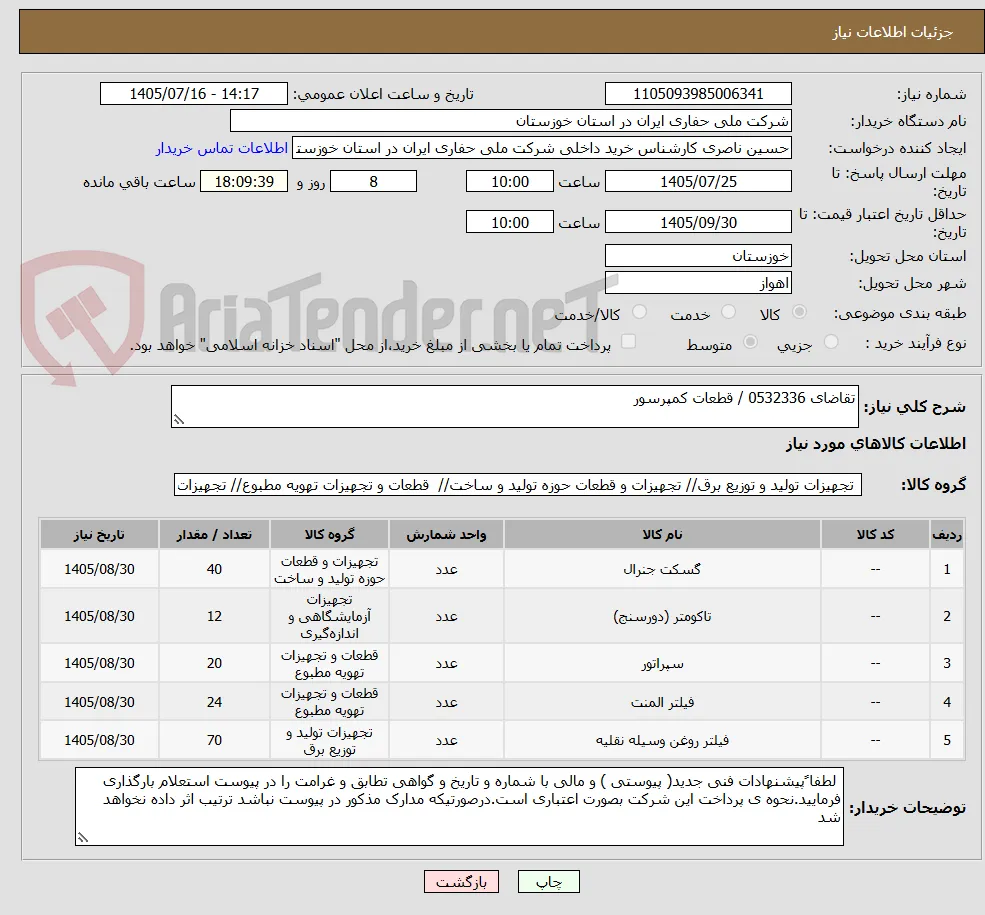Click the request creator field حسین ناصری

[x=541, y=148]
